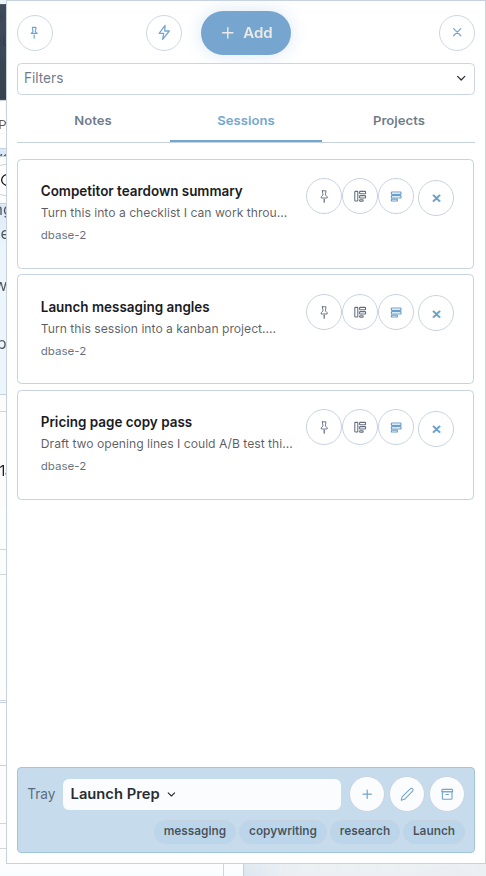Open the Filters dropdown
The image size is (486, 876).
coord(246,79)
